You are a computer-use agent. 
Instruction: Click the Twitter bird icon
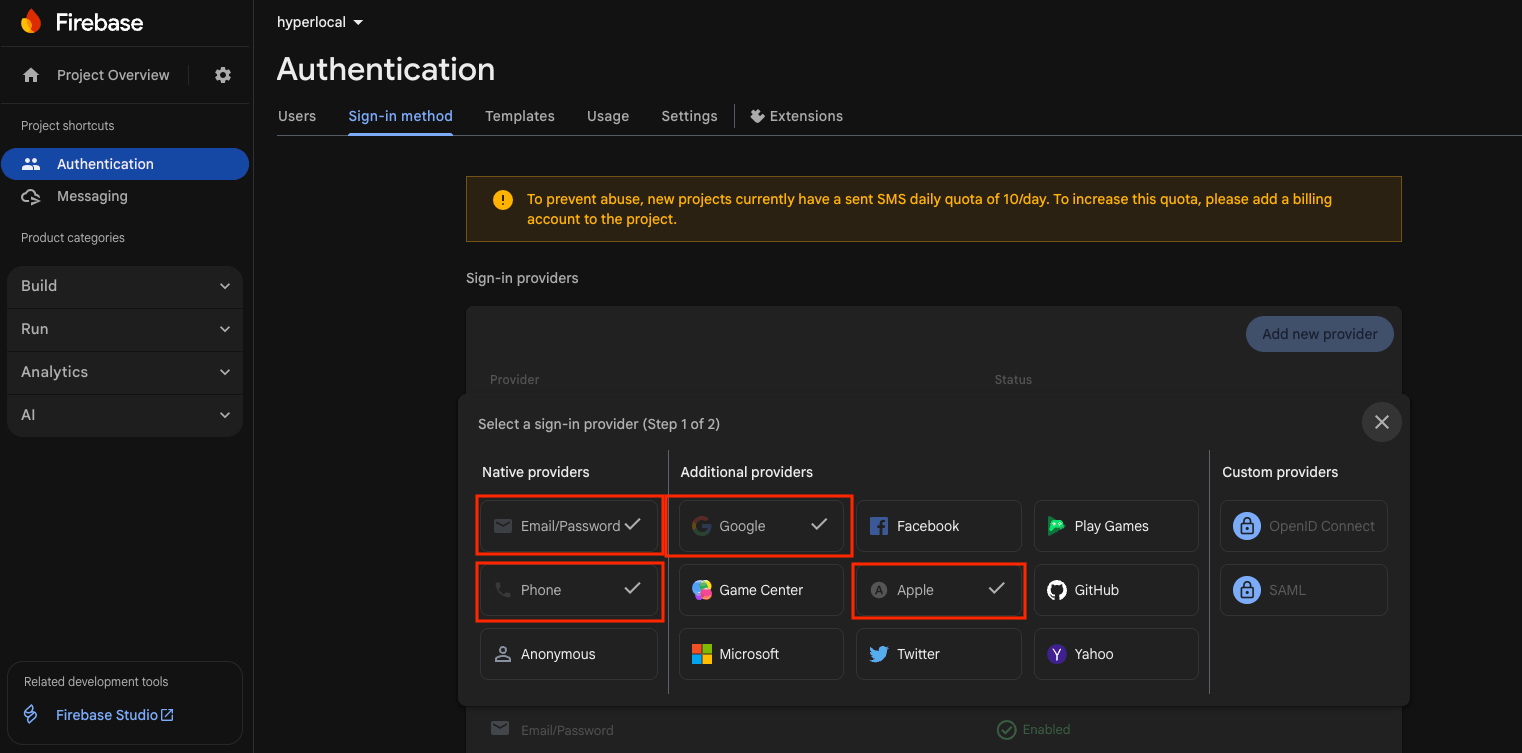[x=879, y=654]
